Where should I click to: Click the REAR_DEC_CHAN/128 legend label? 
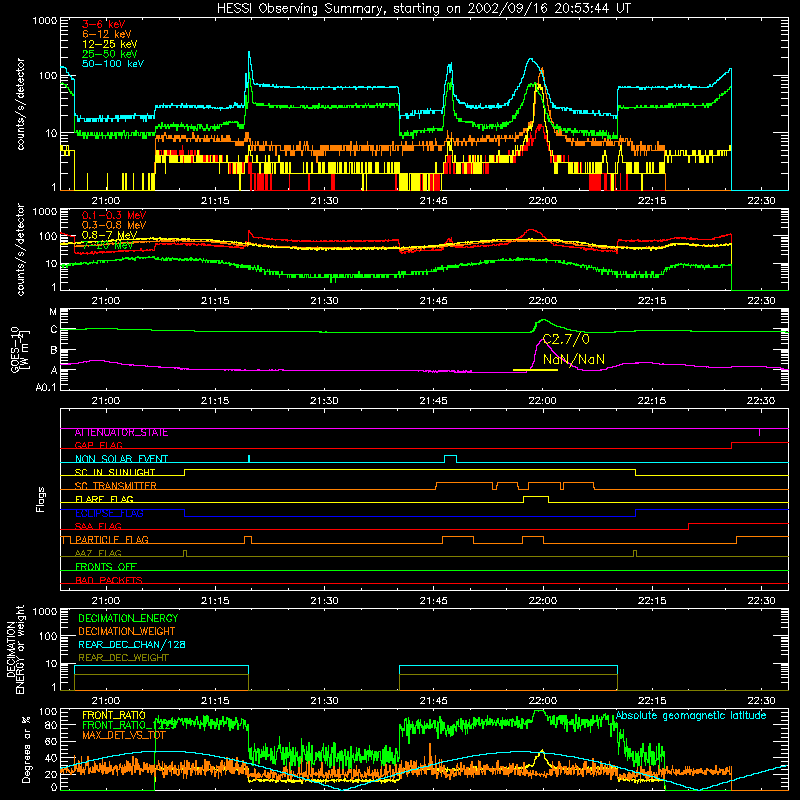pyautogui.click(x=132, y=644)
